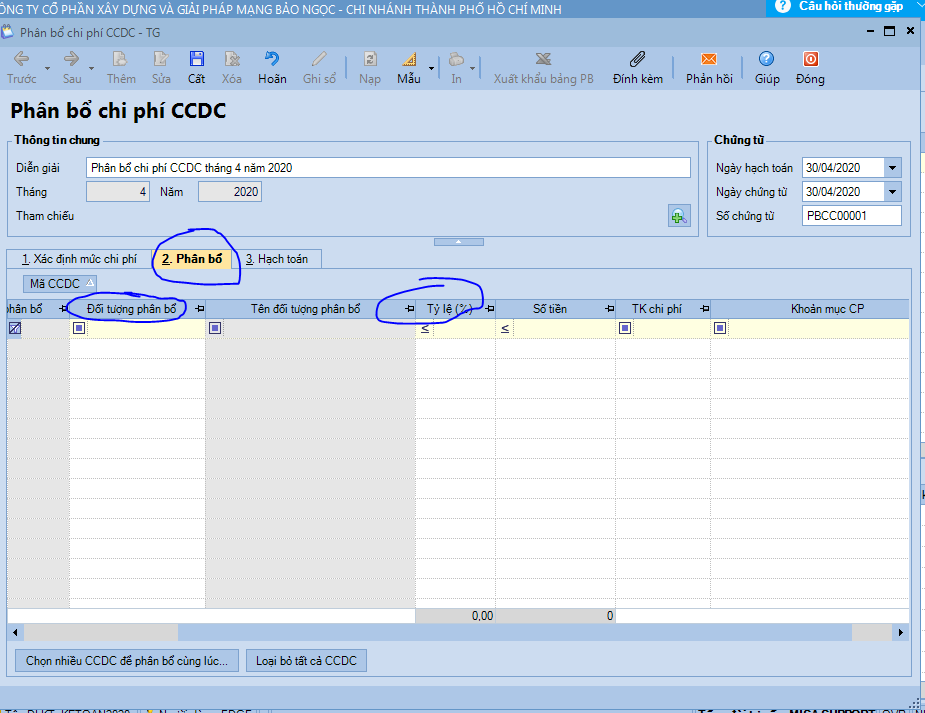Viewport: 925px width, 713px height.
Task: Open the Đính kèm attachment icon
Action: pos(637,60)
